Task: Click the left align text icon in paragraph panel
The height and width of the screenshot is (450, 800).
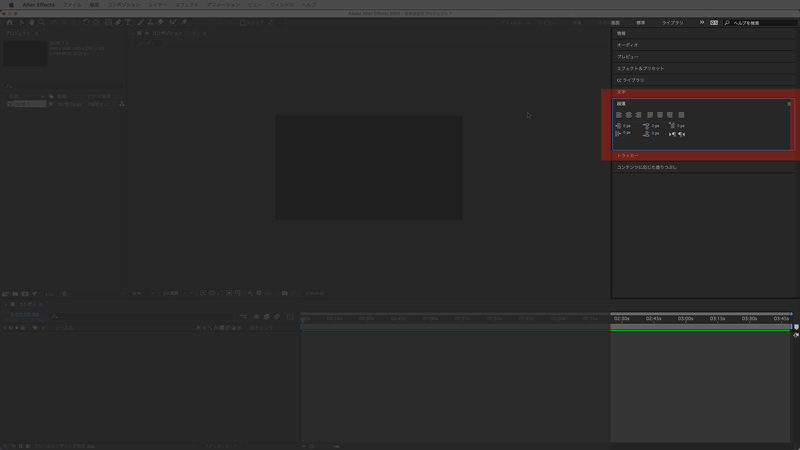Action: 619,114
